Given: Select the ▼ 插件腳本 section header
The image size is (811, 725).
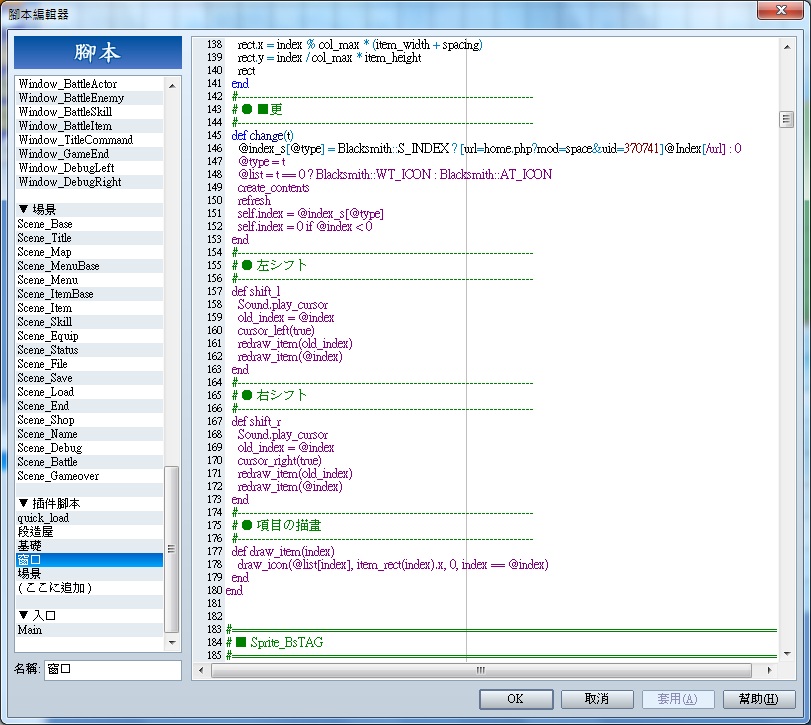Looking at the screenshot, I should coord(89,504).
